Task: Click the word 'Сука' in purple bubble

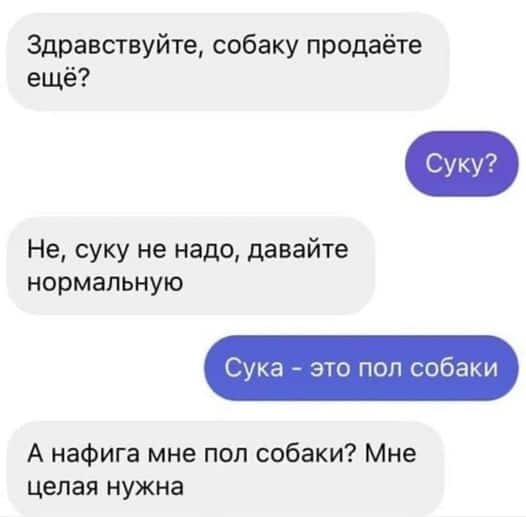Action: tap(254, 367)
